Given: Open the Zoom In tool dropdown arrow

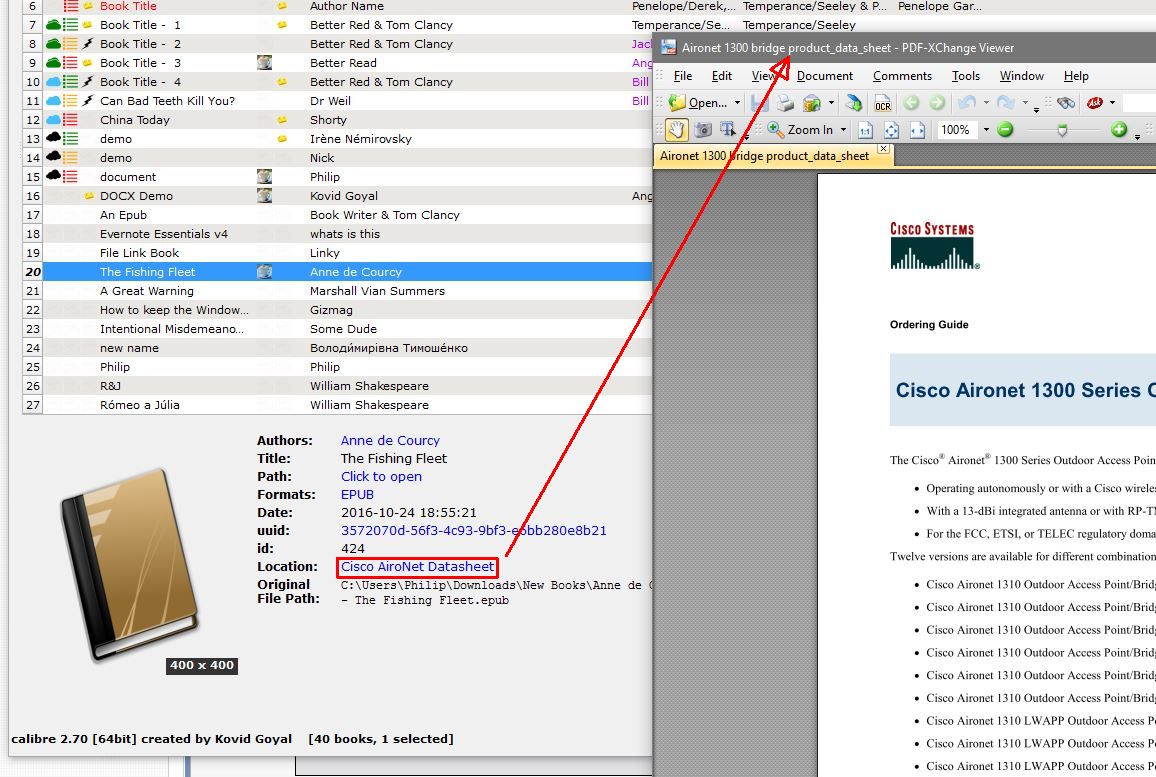Looking at the screenshot, I should tap(843, 130).
